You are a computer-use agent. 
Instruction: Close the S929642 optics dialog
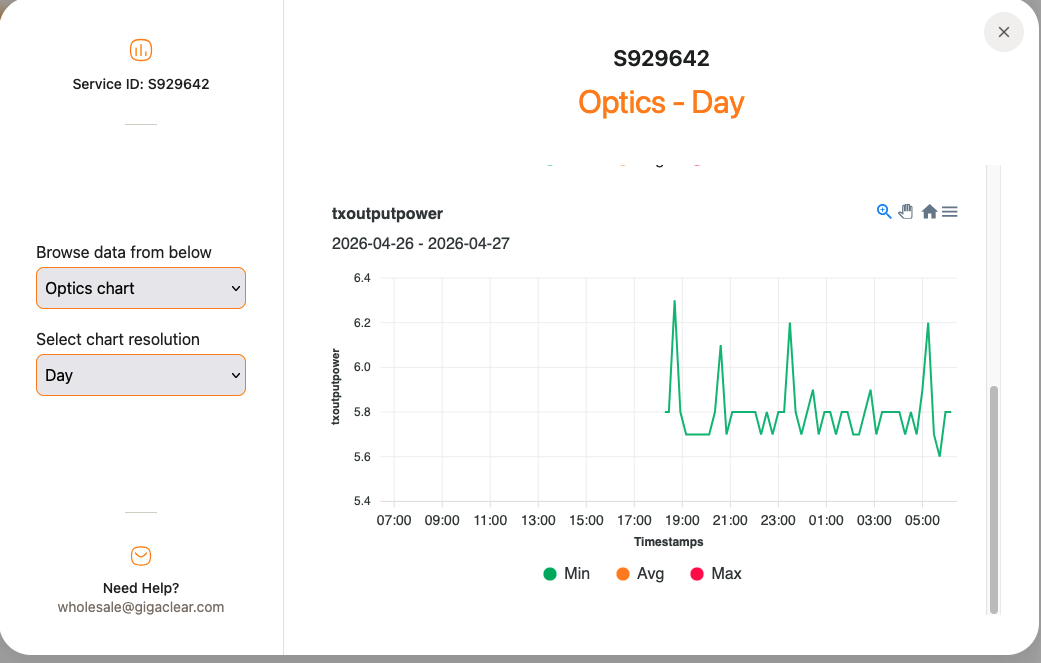pos(1004,32)
